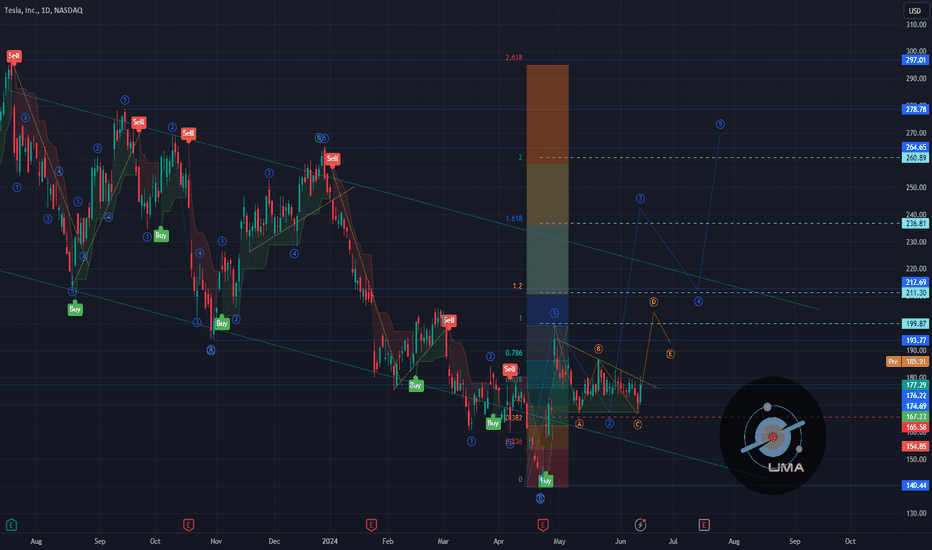Click the Nov label on the time axis
The height and width of the screenshot is (550, 932).
[x=216, y=541]
